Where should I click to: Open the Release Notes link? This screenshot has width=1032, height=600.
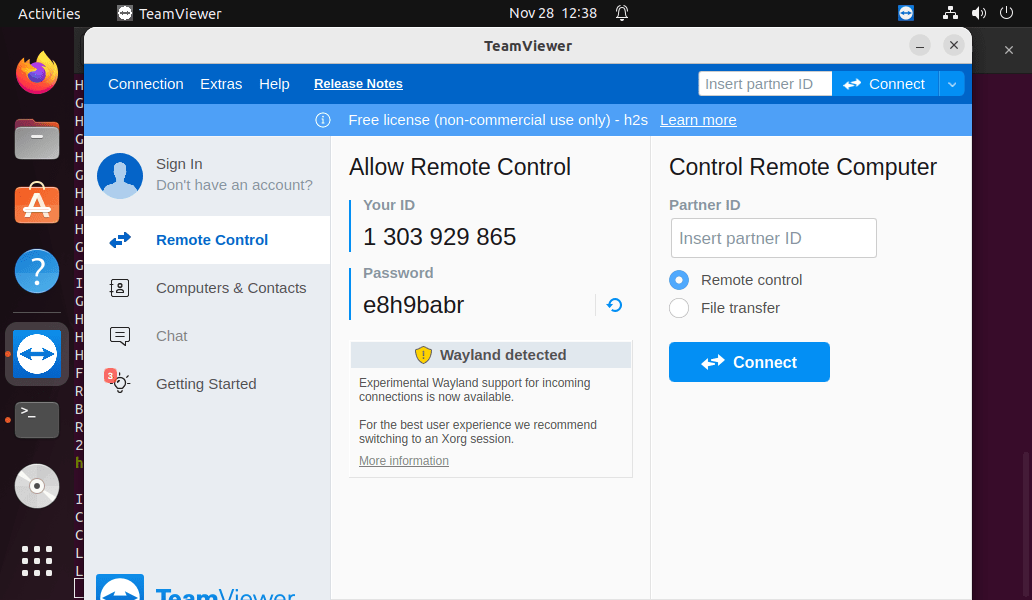[x=358, y=84]
